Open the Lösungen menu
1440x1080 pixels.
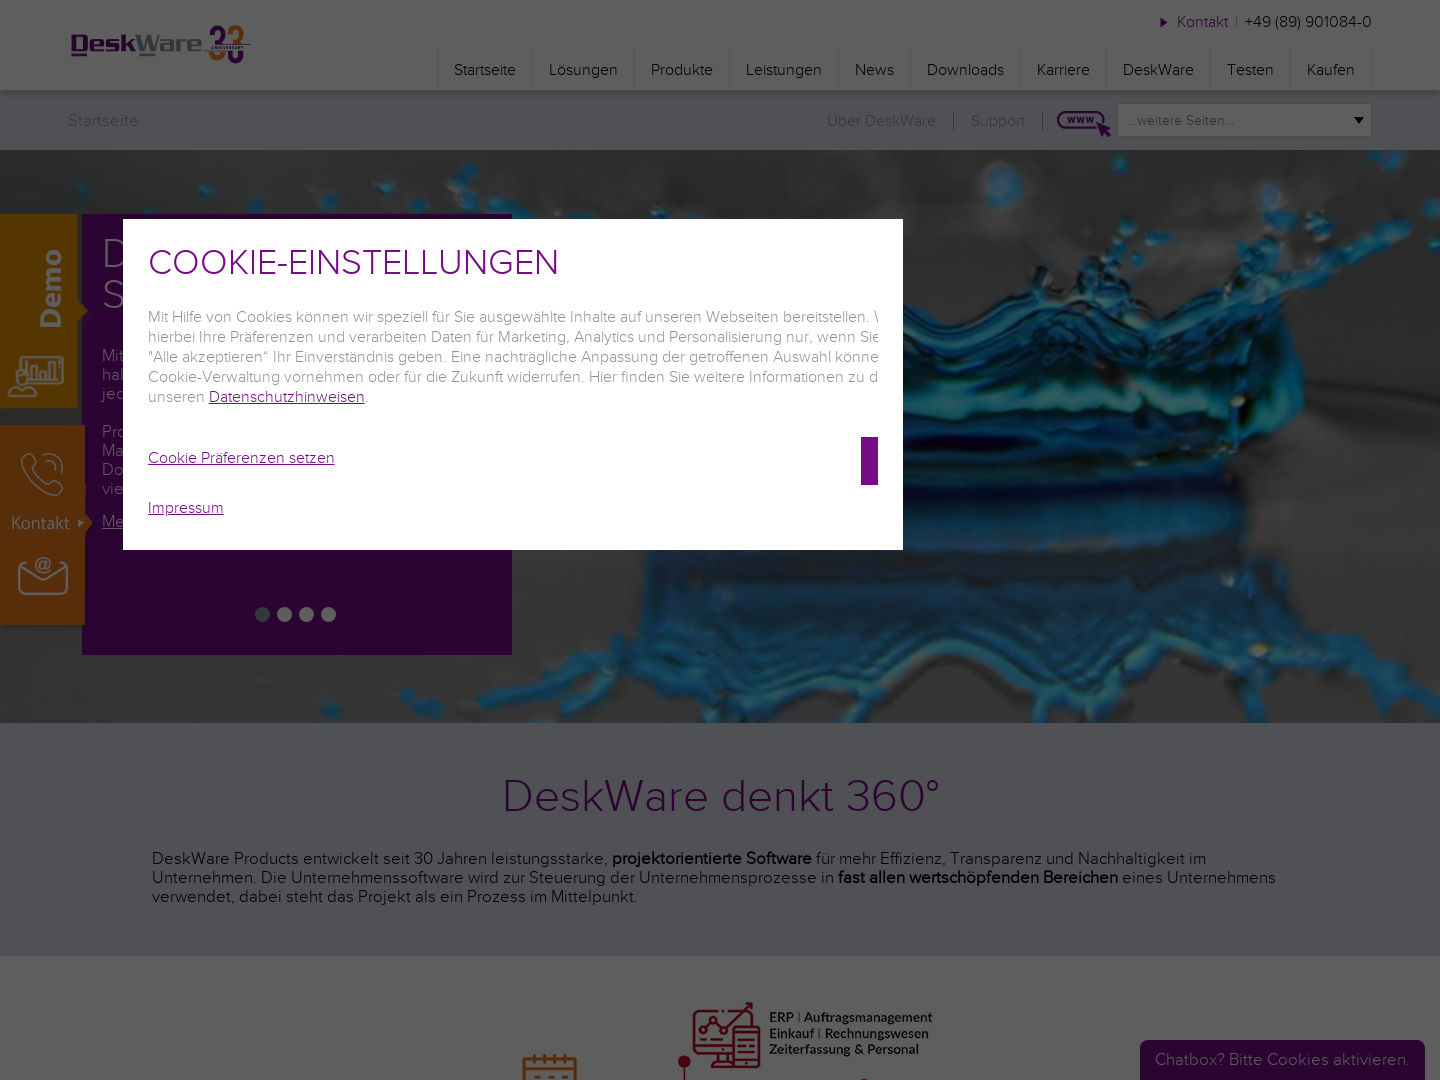click(x=583, y=70)
